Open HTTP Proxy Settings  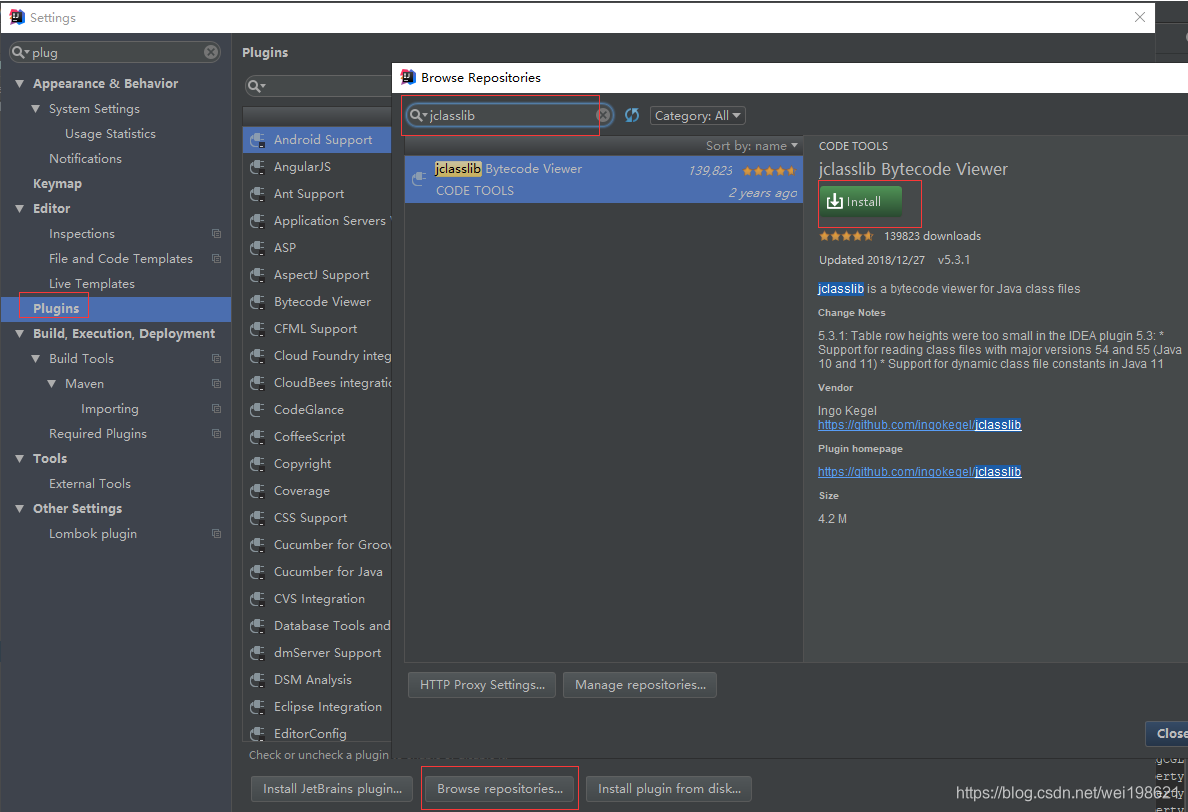482,685
